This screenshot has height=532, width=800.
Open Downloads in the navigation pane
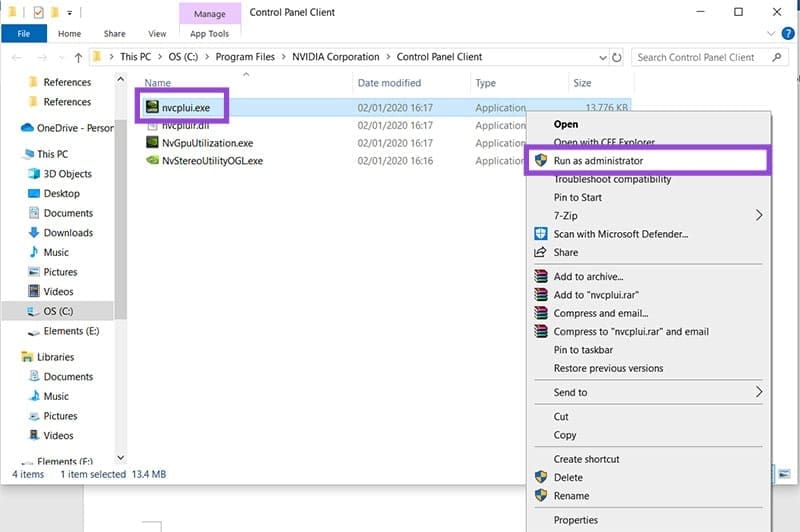tap(61, 233)
